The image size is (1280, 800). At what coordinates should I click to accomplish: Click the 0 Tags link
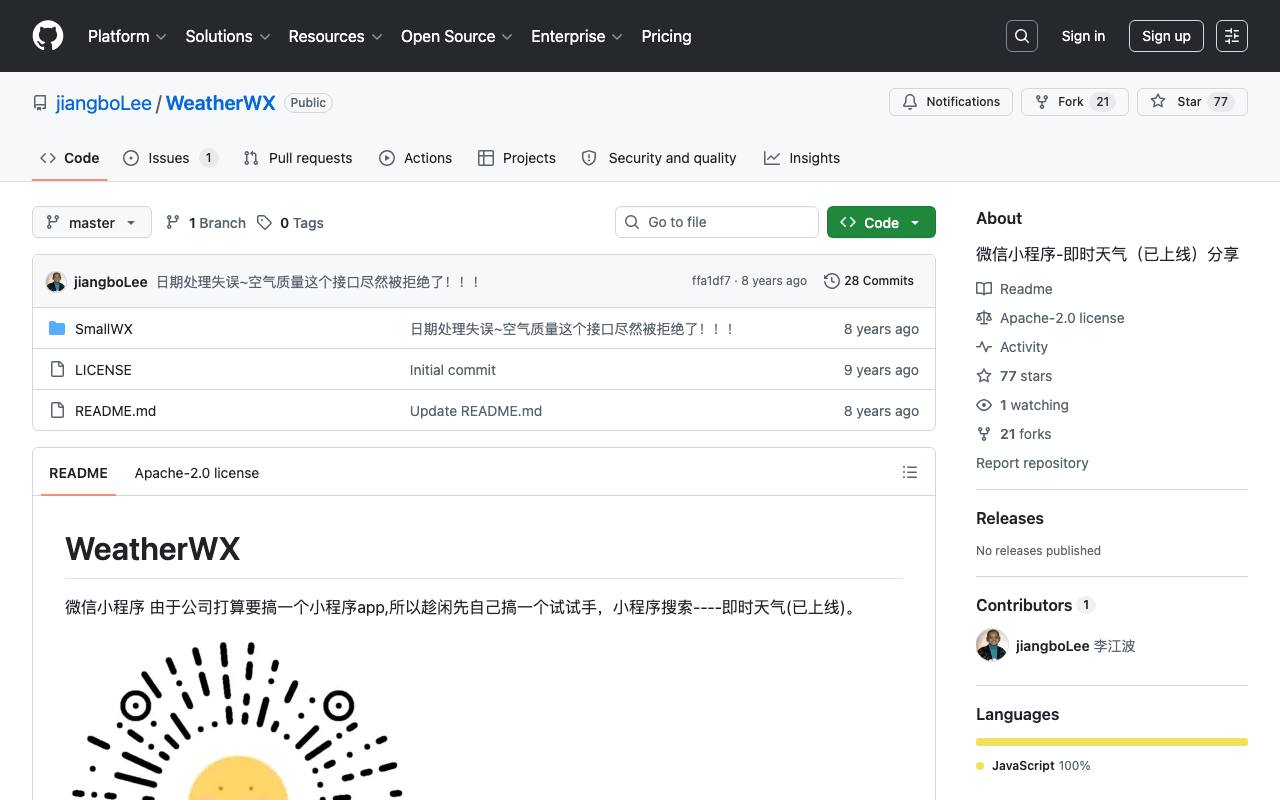pyautogui.click(x=290, y=223)
